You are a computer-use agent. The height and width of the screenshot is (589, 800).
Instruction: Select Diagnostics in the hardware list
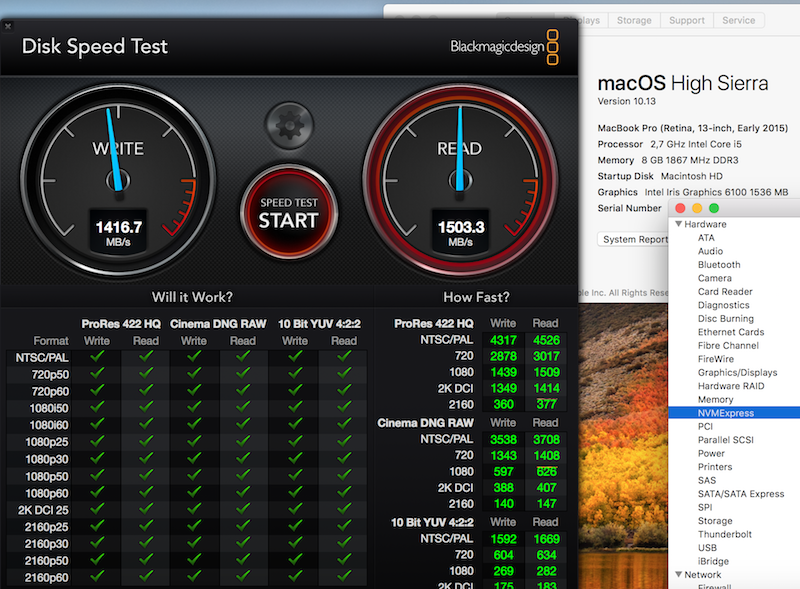click(x=723, y=305)
